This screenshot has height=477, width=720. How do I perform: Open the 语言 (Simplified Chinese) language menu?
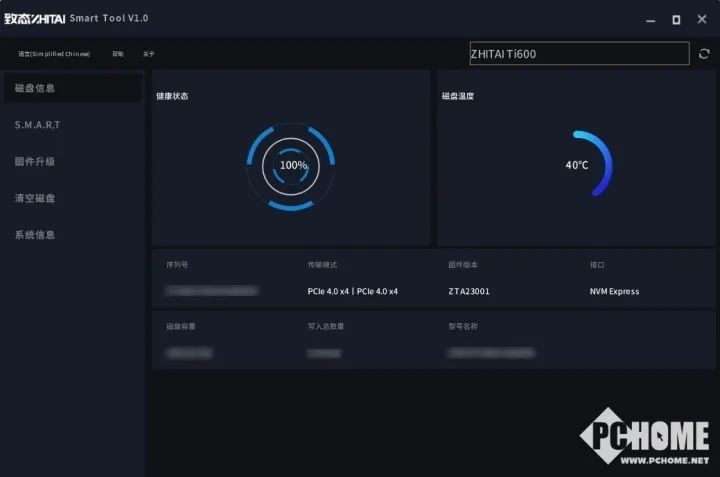54,54
